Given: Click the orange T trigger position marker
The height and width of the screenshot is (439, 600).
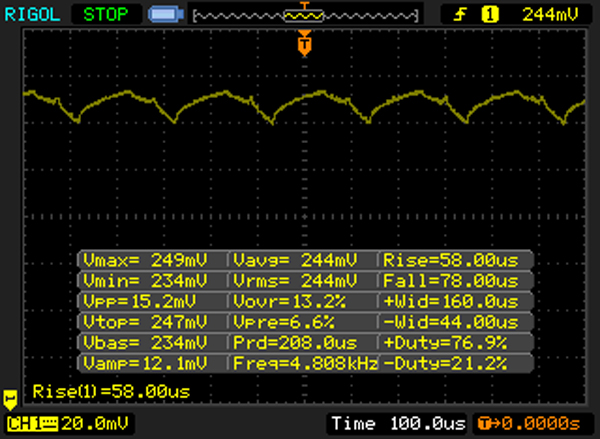Looking at the screenshot, I should (305, 44).
